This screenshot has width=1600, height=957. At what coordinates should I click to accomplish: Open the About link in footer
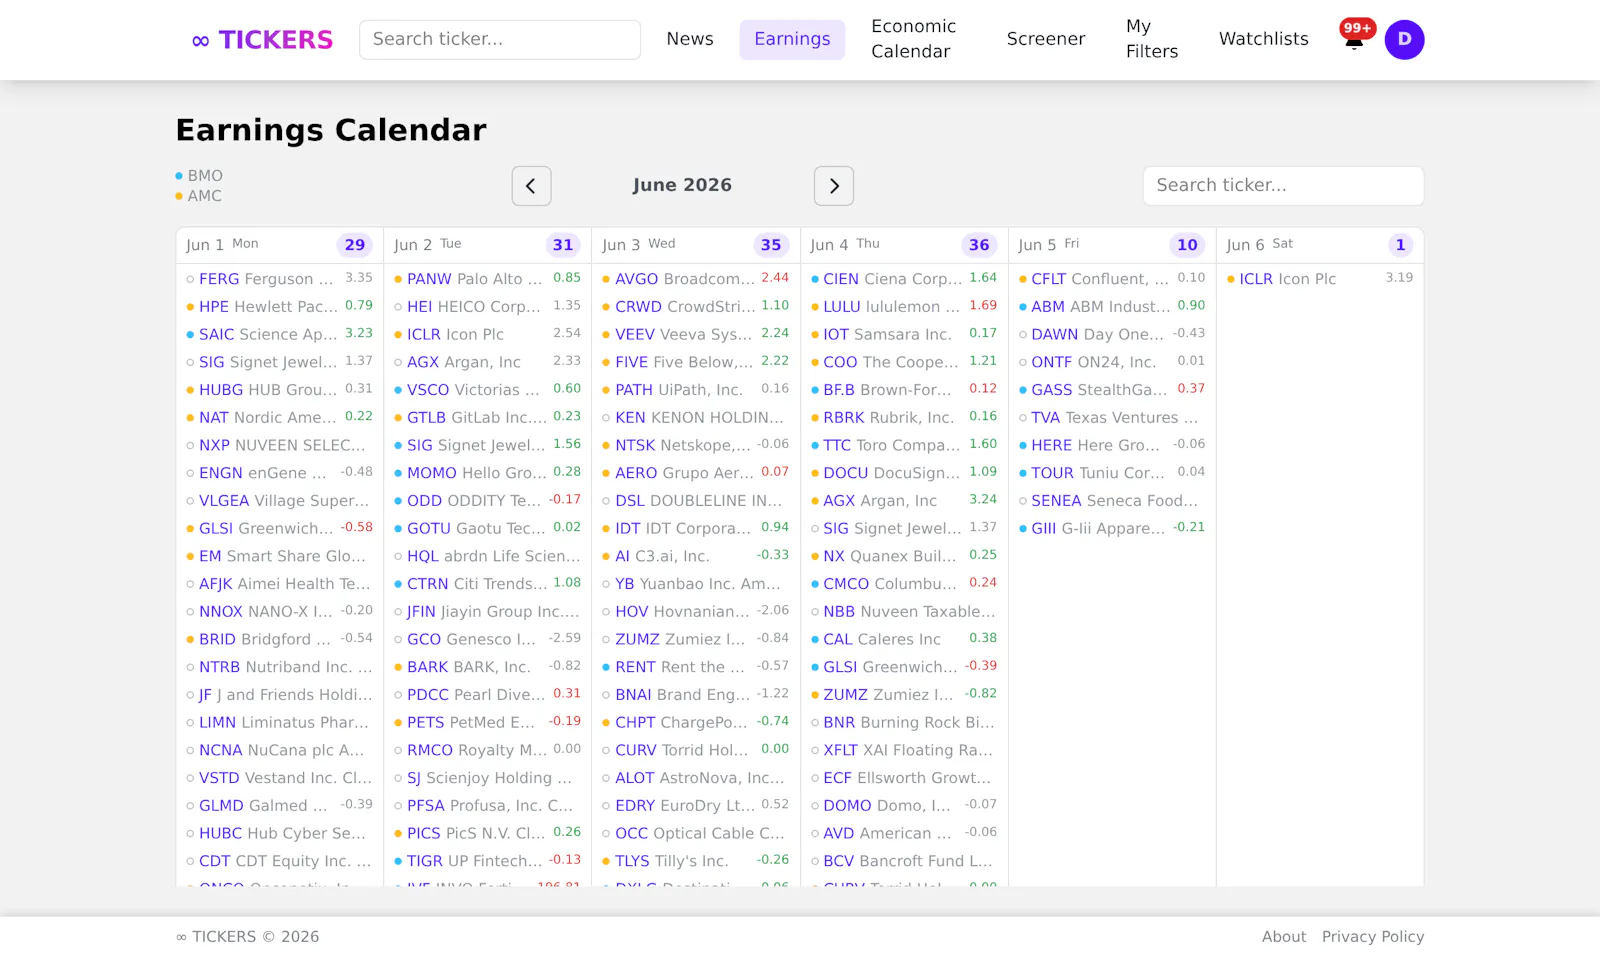tap(1284, 937)
